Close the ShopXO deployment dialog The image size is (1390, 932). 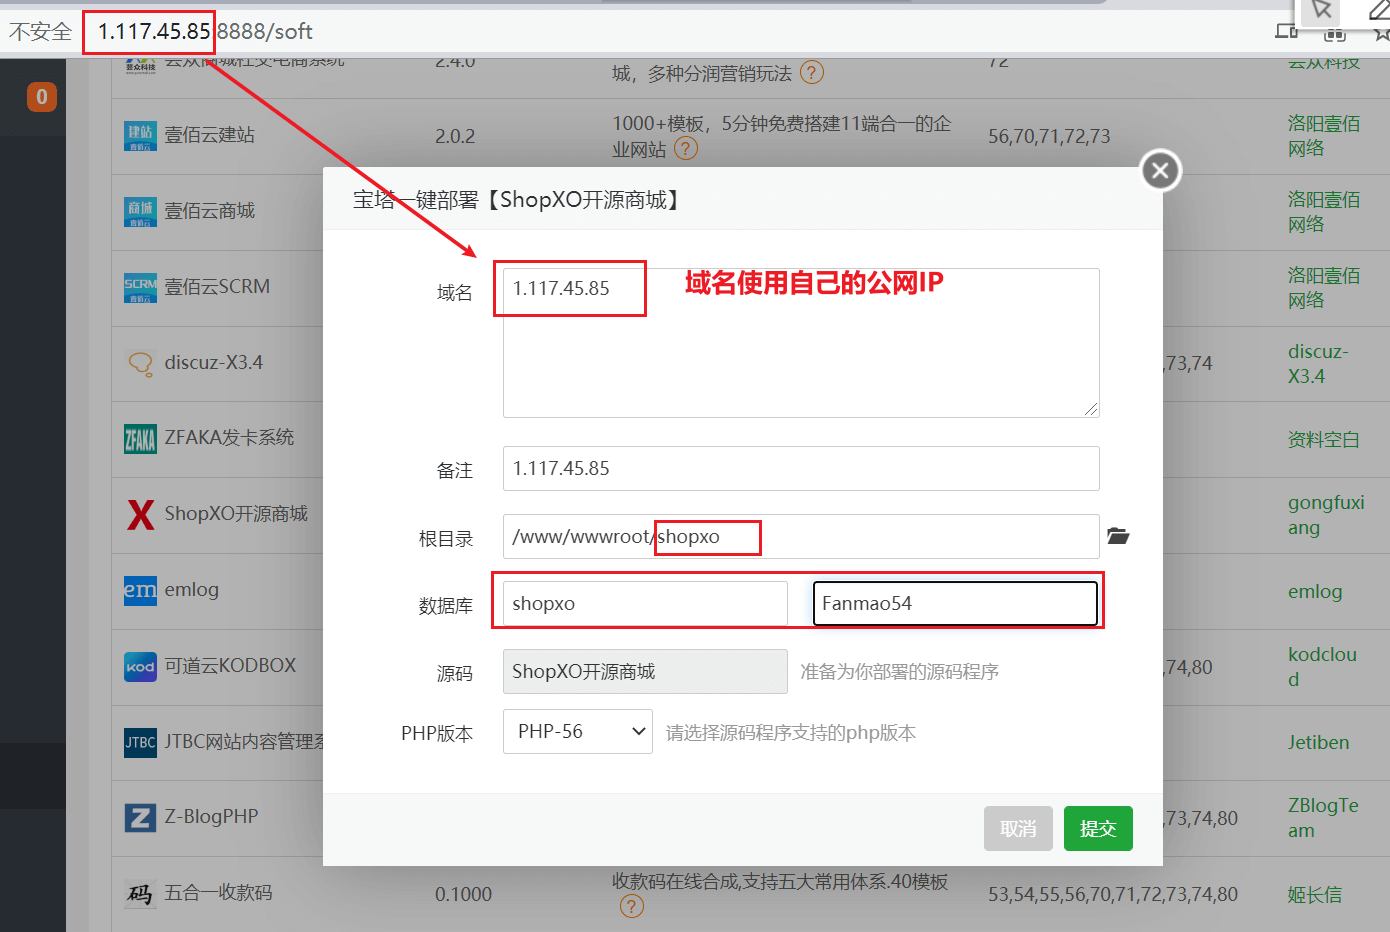(x=1161, y=171)
